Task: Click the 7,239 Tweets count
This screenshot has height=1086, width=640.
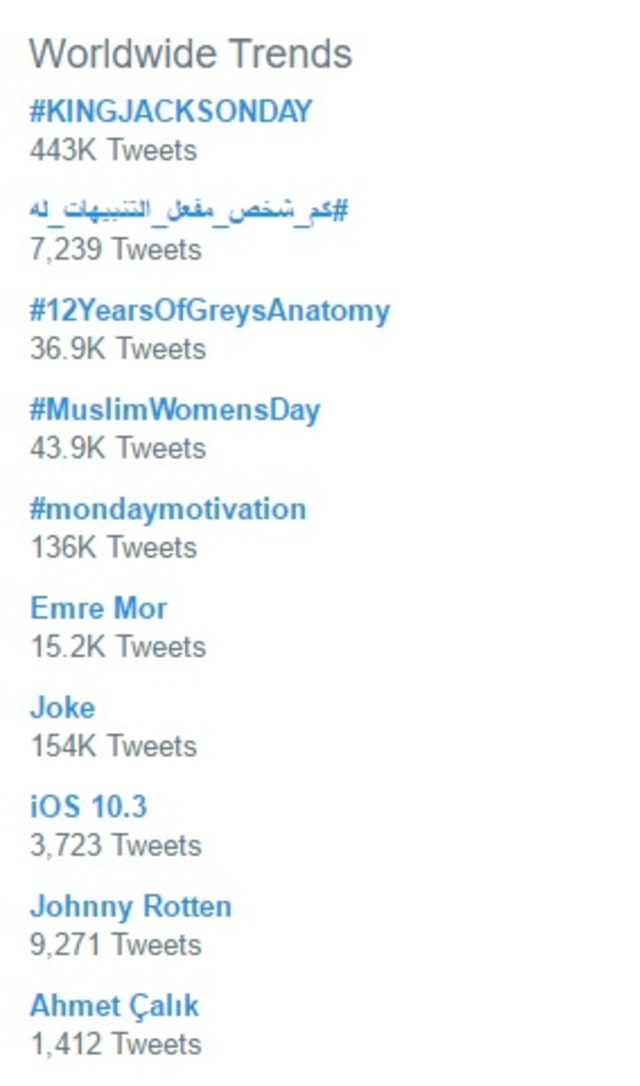Action: coord(116,249)
